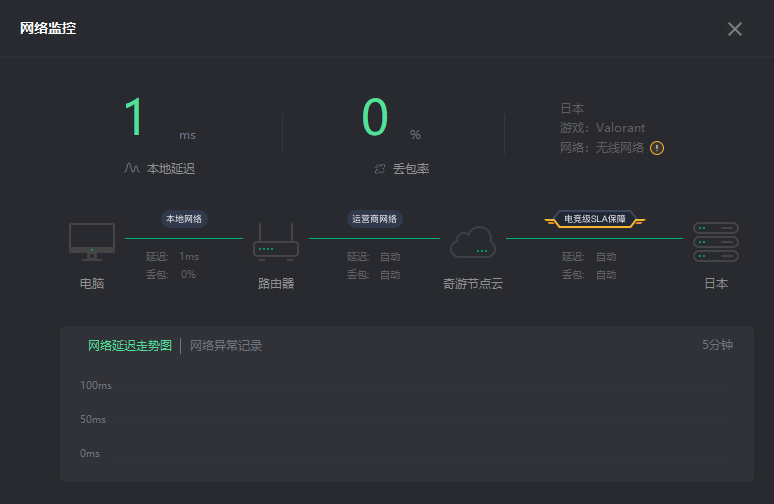Click the 5分钟 time range label
This screenshot has width=774, height=504.
717,345
